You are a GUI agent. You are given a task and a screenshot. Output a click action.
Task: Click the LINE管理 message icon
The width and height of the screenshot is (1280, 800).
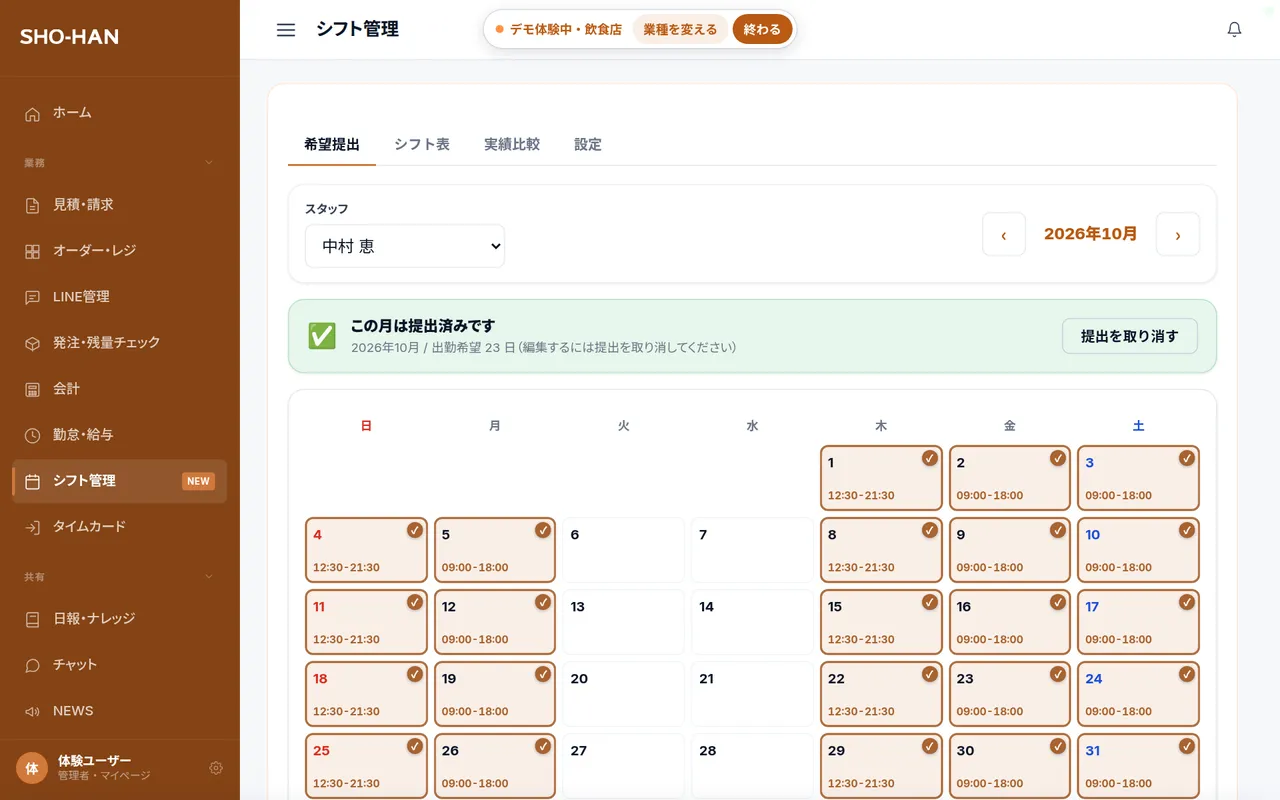click(x=33, y=297)
